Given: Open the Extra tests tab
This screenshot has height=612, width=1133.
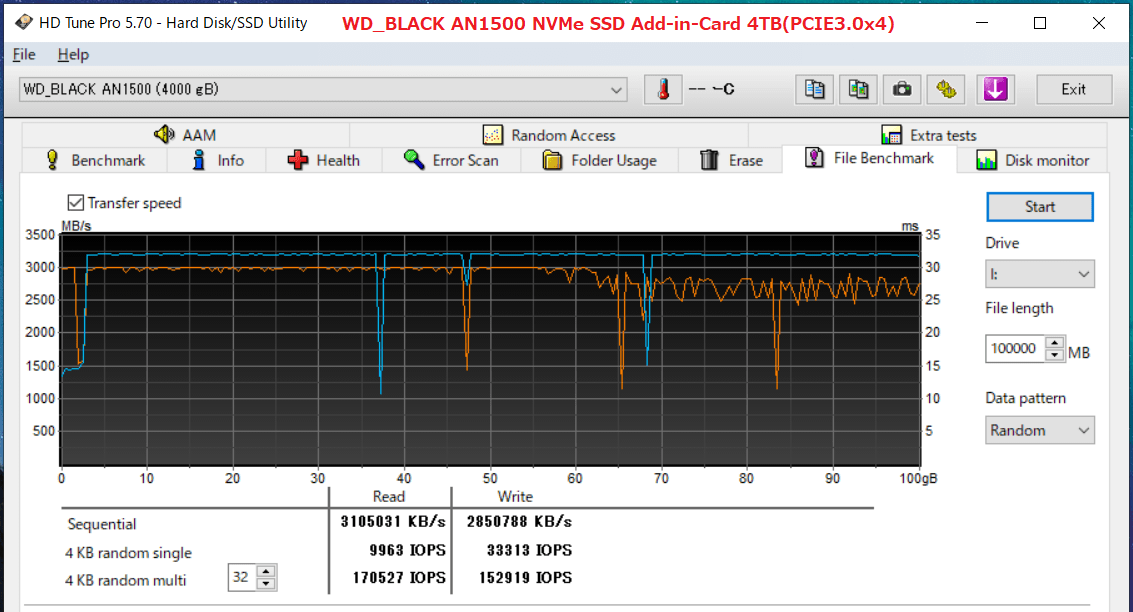Looking at the screenshot, I should click(x=929, y=135).
